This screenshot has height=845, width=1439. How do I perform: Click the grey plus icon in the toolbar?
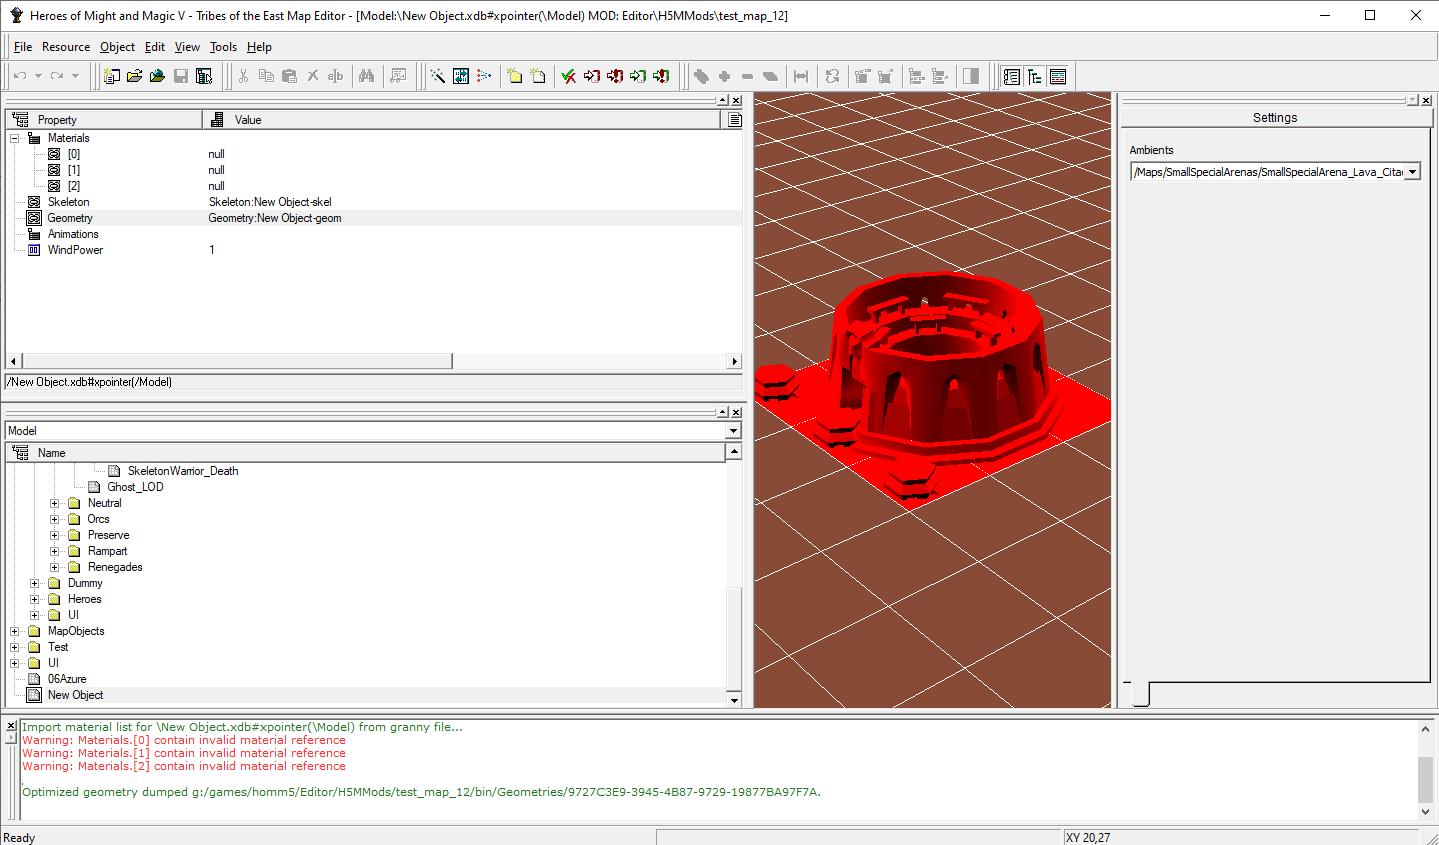coord(724,76)
